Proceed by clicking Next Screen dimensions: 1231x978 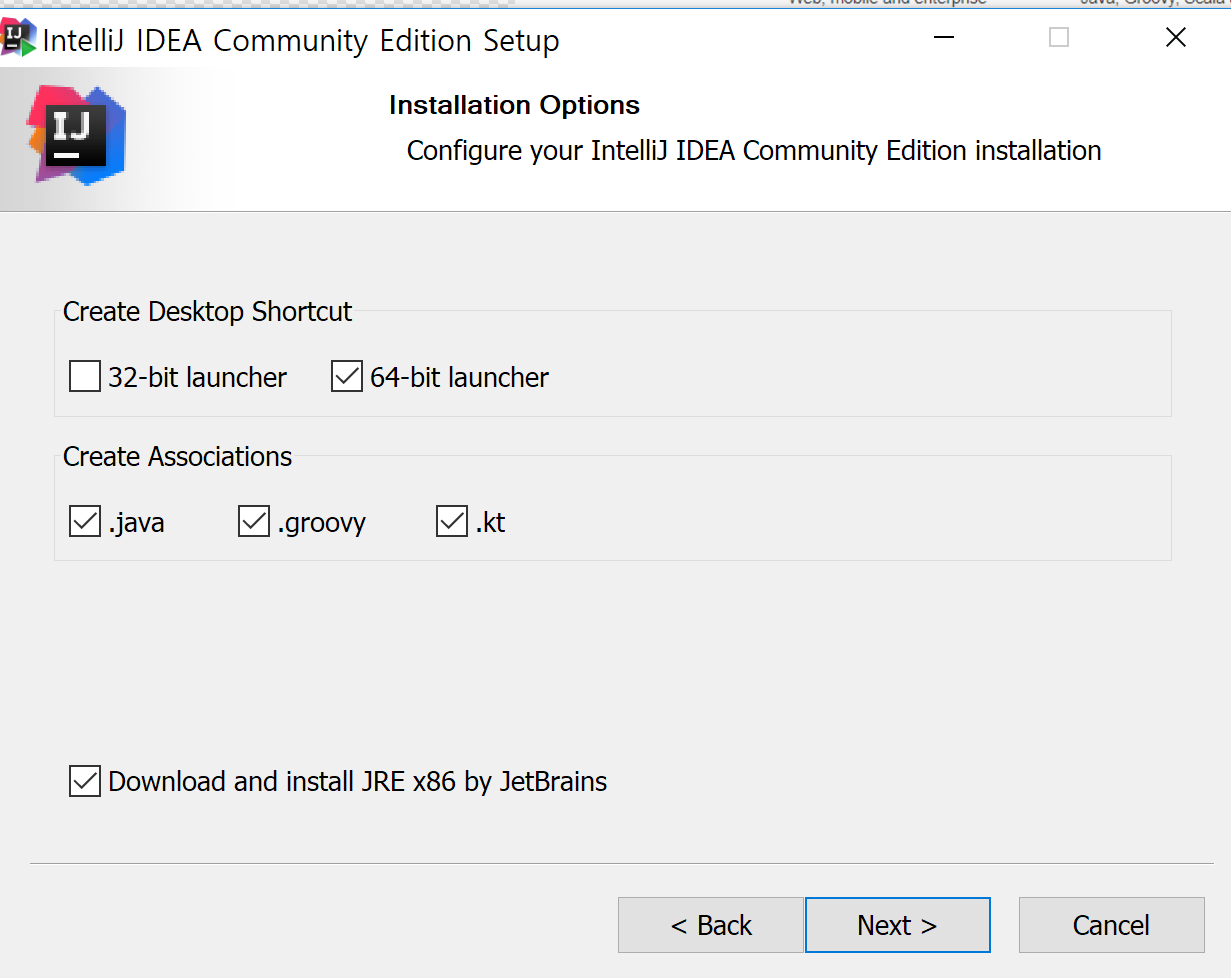coord(897,925)
